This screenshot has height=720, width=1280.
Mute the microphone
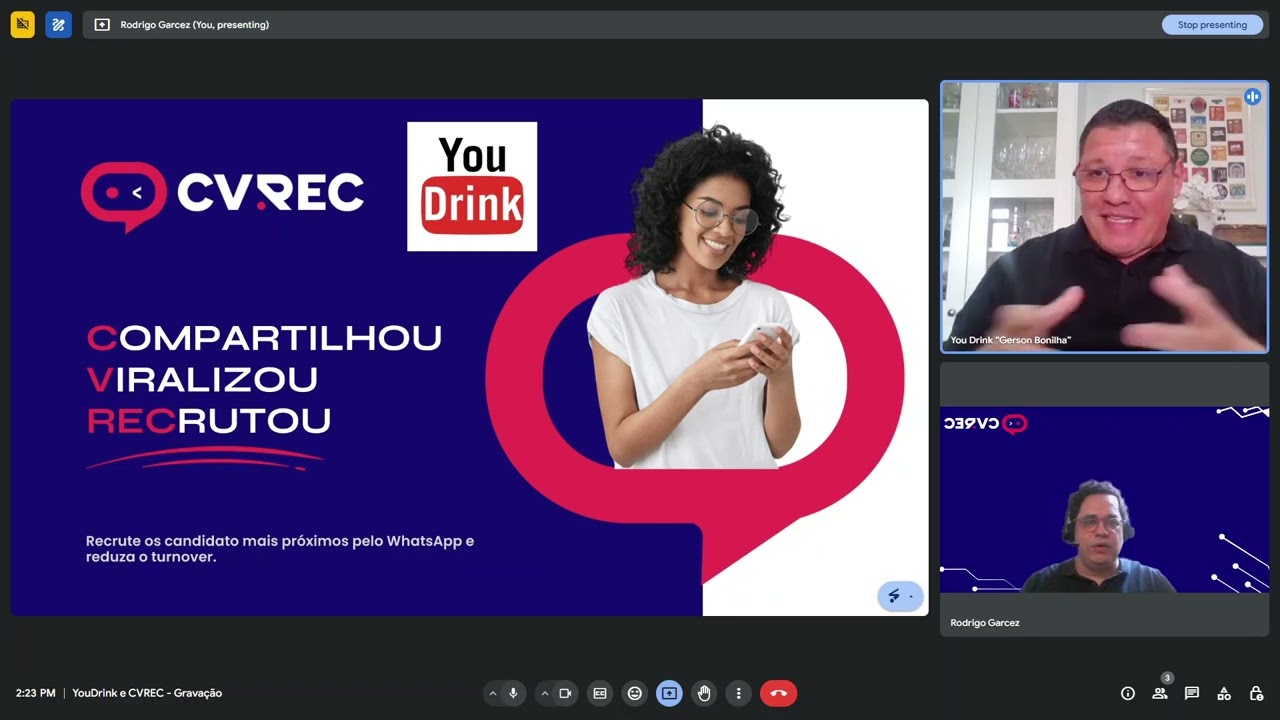[x=513, y=693]
